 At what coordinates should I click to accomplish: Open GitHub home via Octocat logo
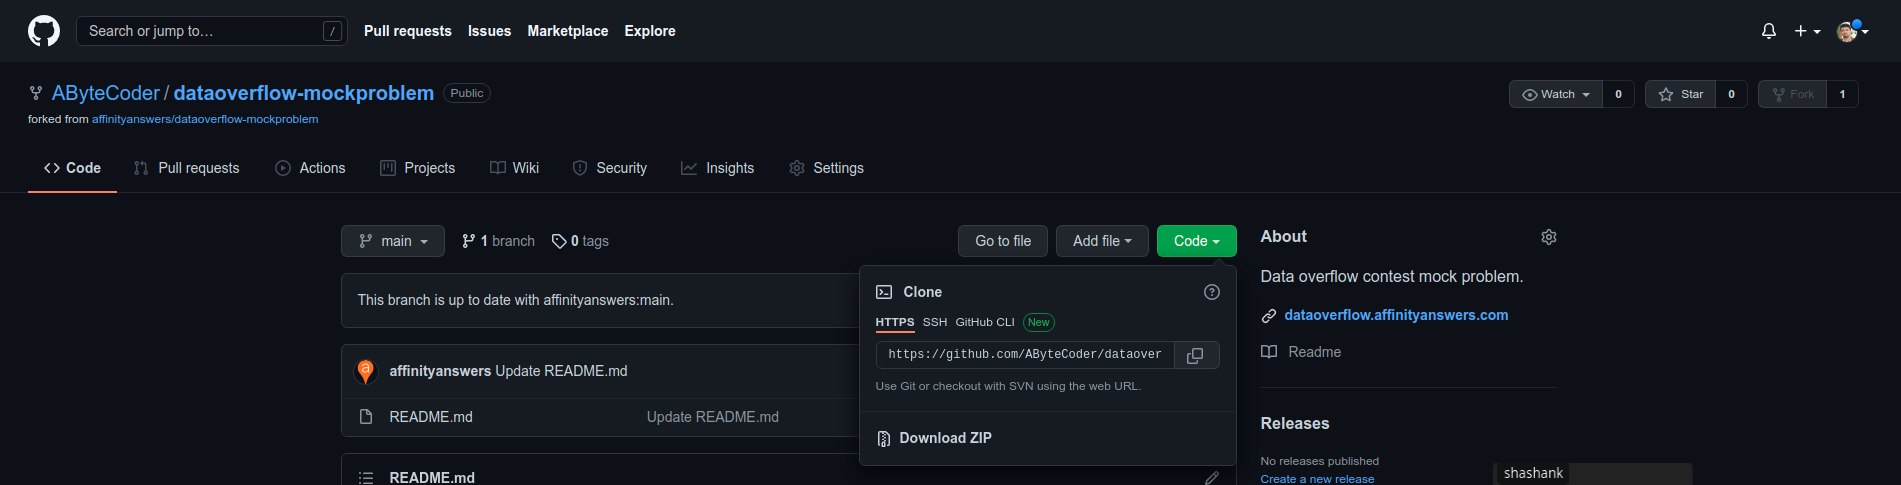point(44,31)
